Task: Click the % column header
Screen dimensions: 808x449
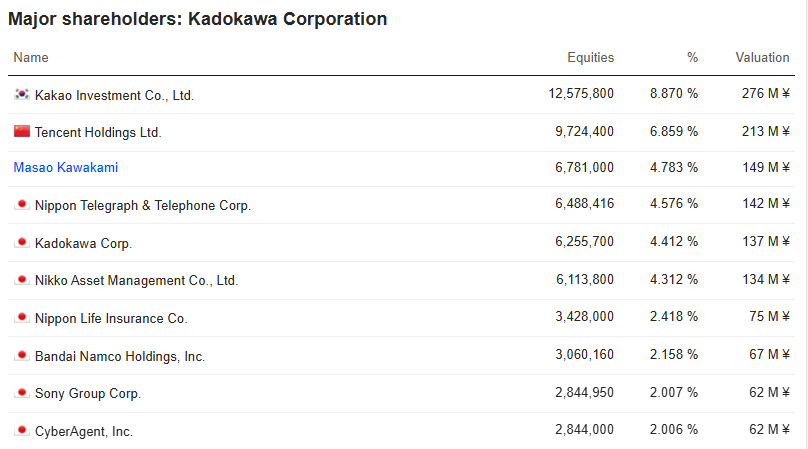Action: tap(693, 57)
